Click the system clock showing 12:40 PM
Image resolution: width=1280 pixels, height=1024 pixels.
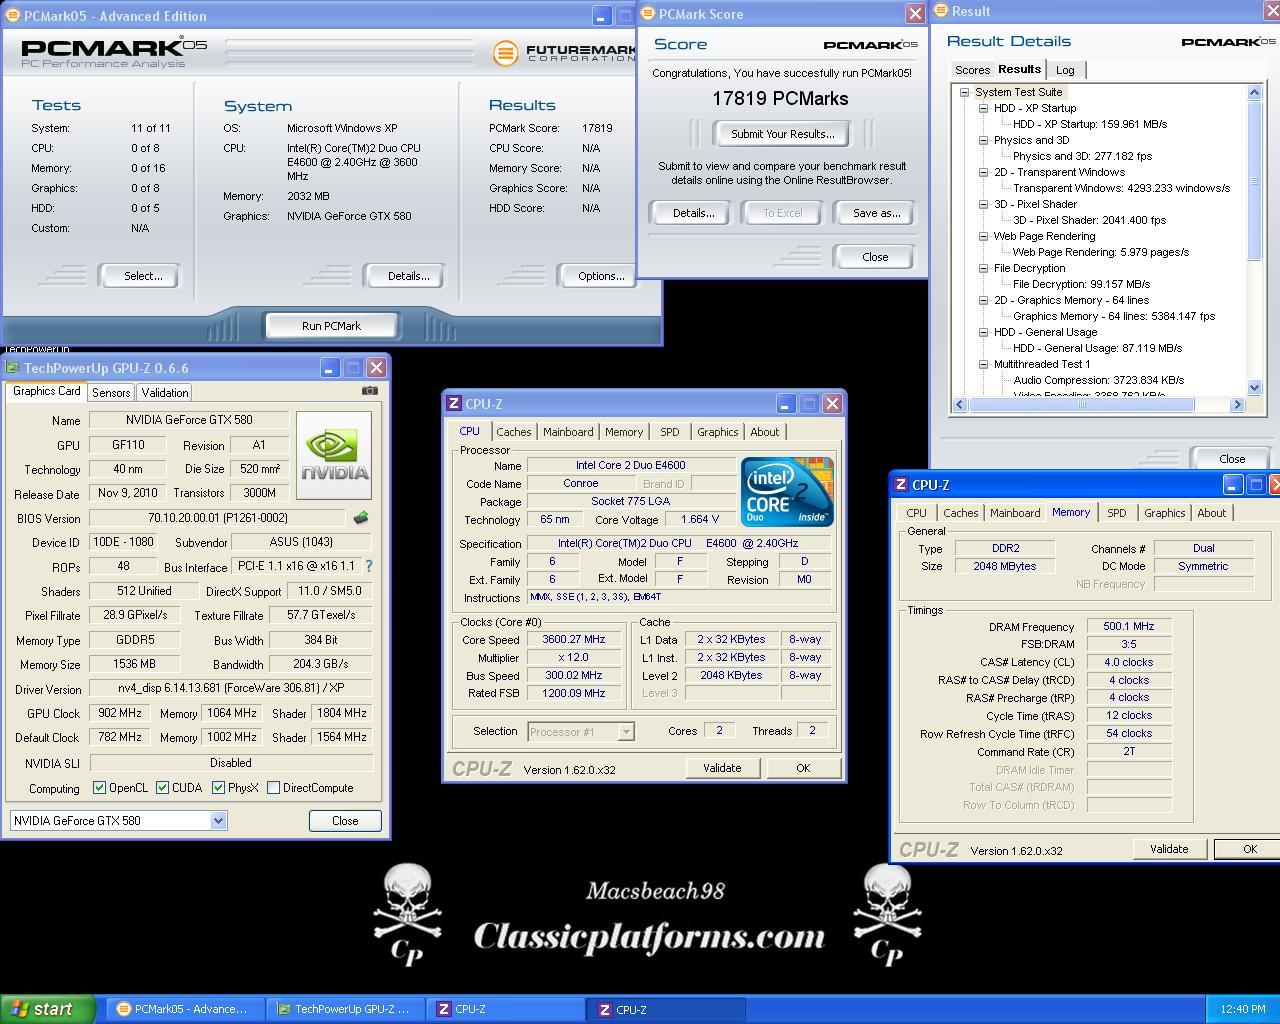point(1243,1010)
